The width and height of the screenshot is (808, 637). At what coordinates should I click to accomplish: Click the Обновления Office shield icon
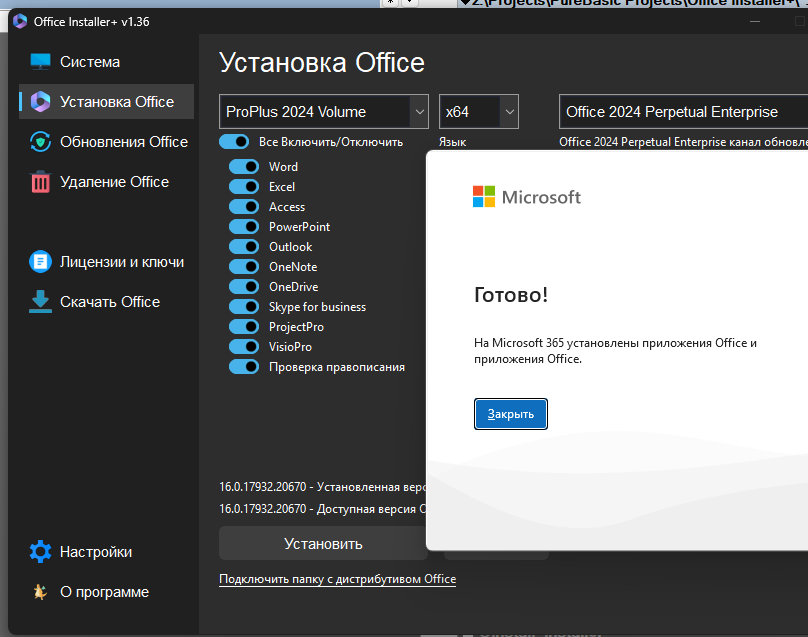pos(40,142)
